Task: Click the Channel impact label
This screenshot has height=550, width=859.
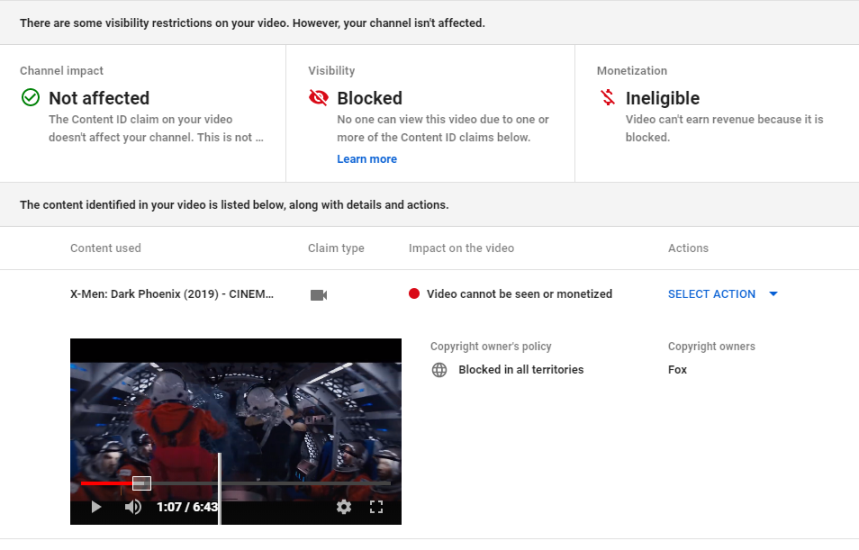Action: 61,71
